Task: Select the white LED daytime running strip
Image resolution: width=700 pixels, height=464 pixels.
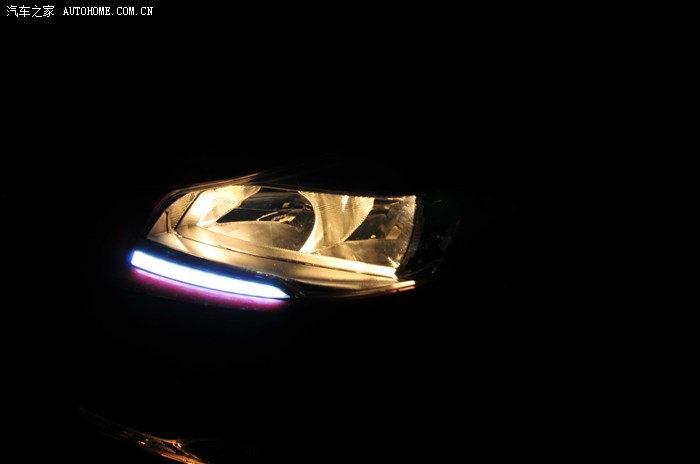Action: coord(208,275)
